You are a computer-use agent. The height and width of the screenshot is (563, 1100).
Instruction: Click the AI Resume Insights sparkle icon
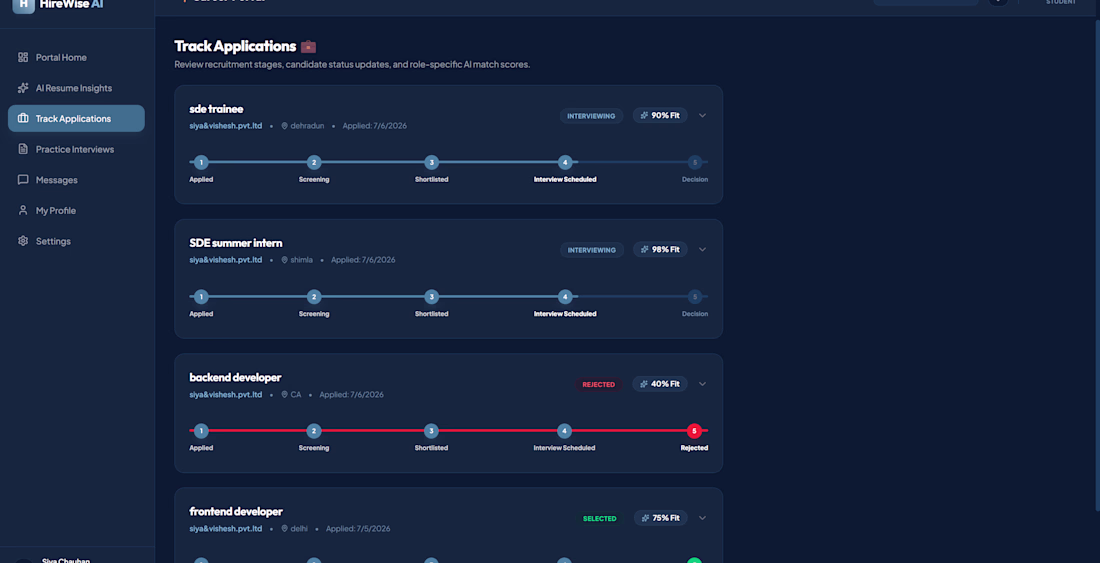(x=23, y=88)
